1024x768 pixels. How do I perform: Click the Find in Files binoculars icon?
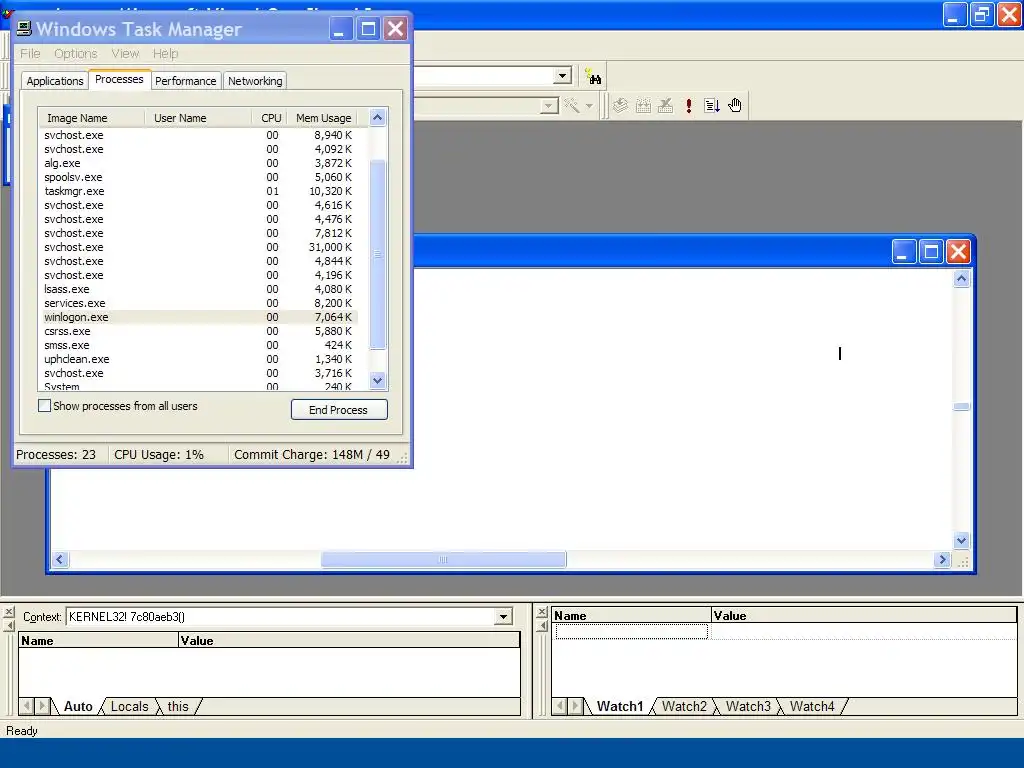coord(593,77)
